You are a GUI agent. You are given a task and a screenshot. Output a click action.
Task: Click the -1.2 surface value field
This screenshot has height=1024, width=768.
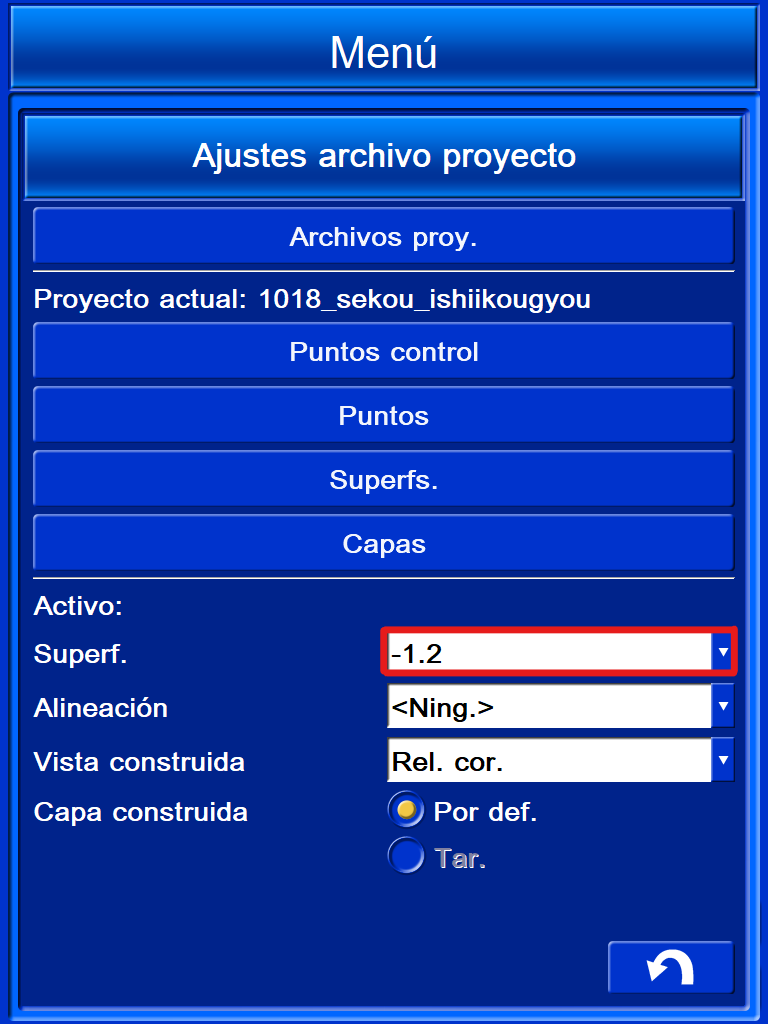[549, 651]
